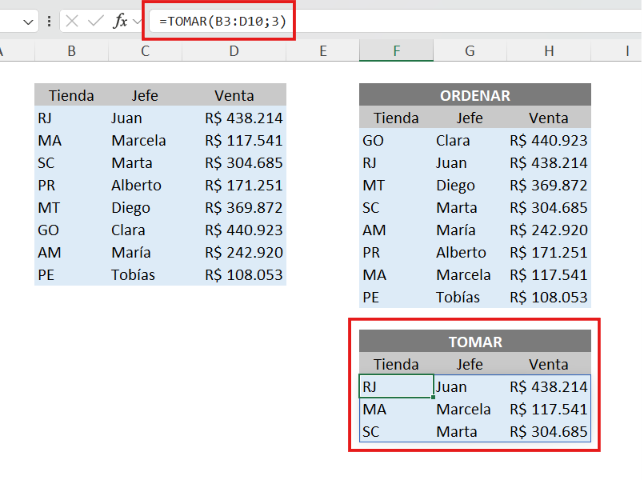Select source cell PE in Tienda column

point(72,274)
